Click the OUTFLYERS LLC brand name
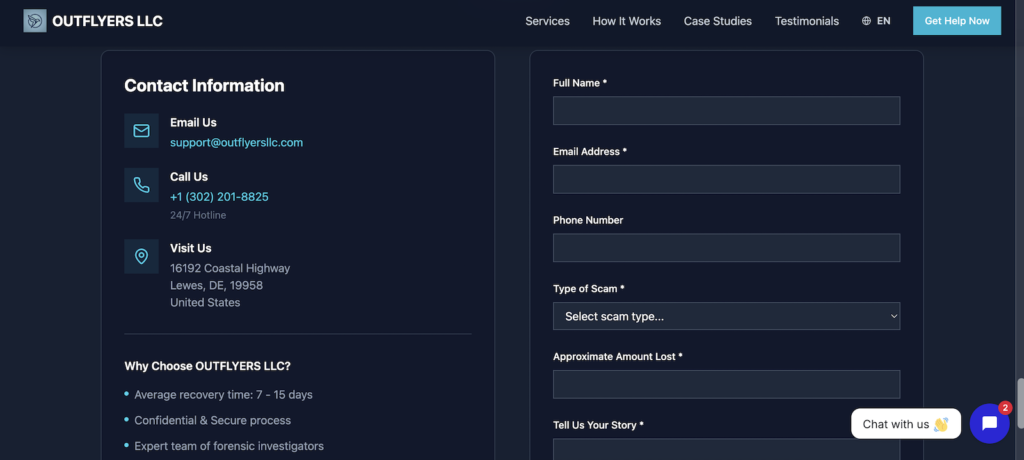The height and width of the screenshot is (460, 1024). coord(107,21)
